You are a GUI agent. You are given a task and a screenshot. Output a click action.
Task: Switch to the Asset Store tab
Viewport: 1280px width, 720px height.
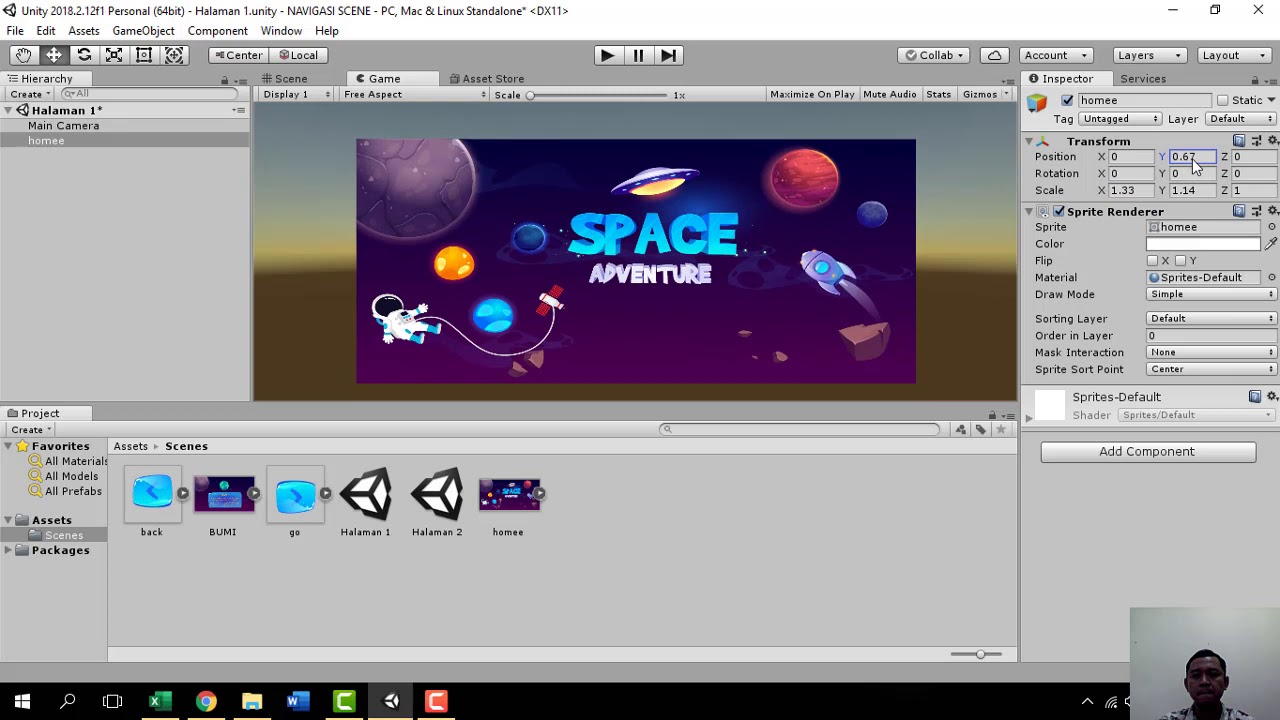coord(487,79)
